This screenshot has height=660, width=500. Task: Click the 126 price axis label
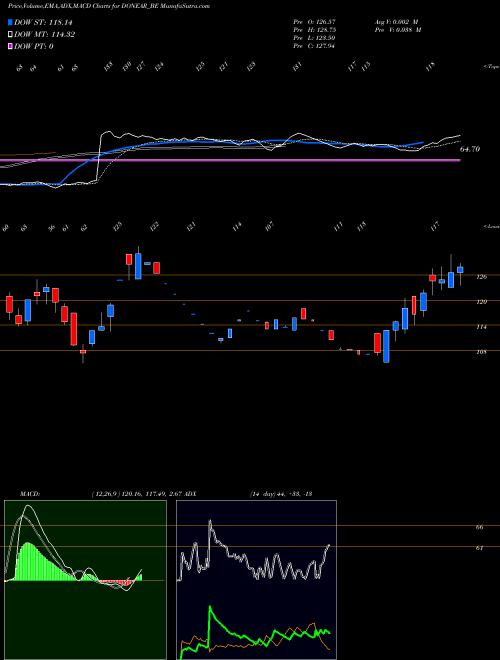pos(481,277)
